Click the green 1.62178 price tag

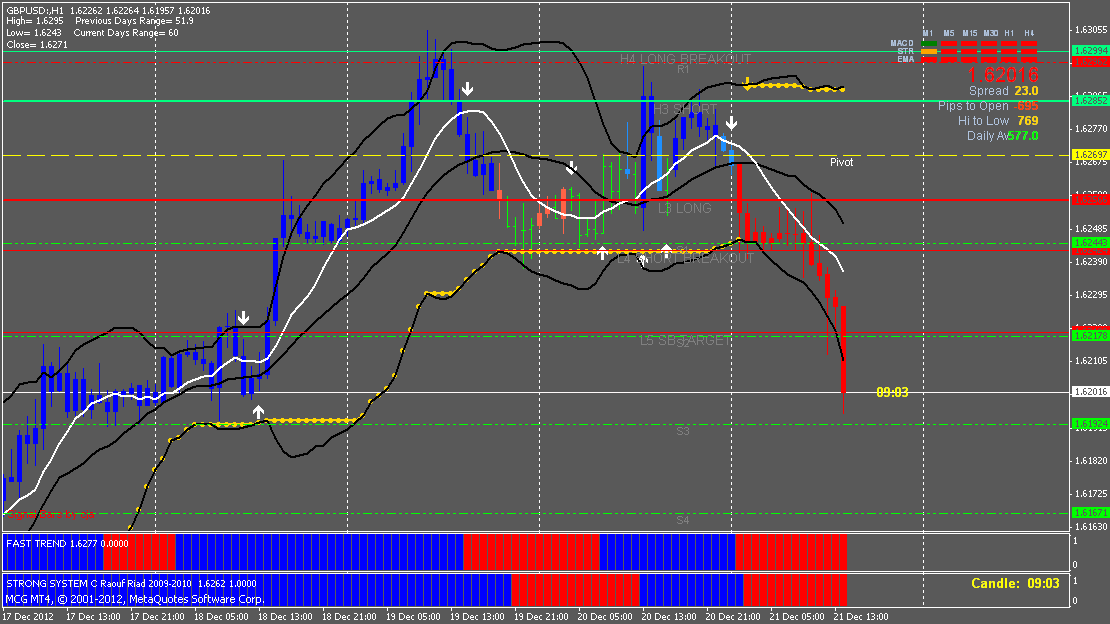pos(1091,336)
